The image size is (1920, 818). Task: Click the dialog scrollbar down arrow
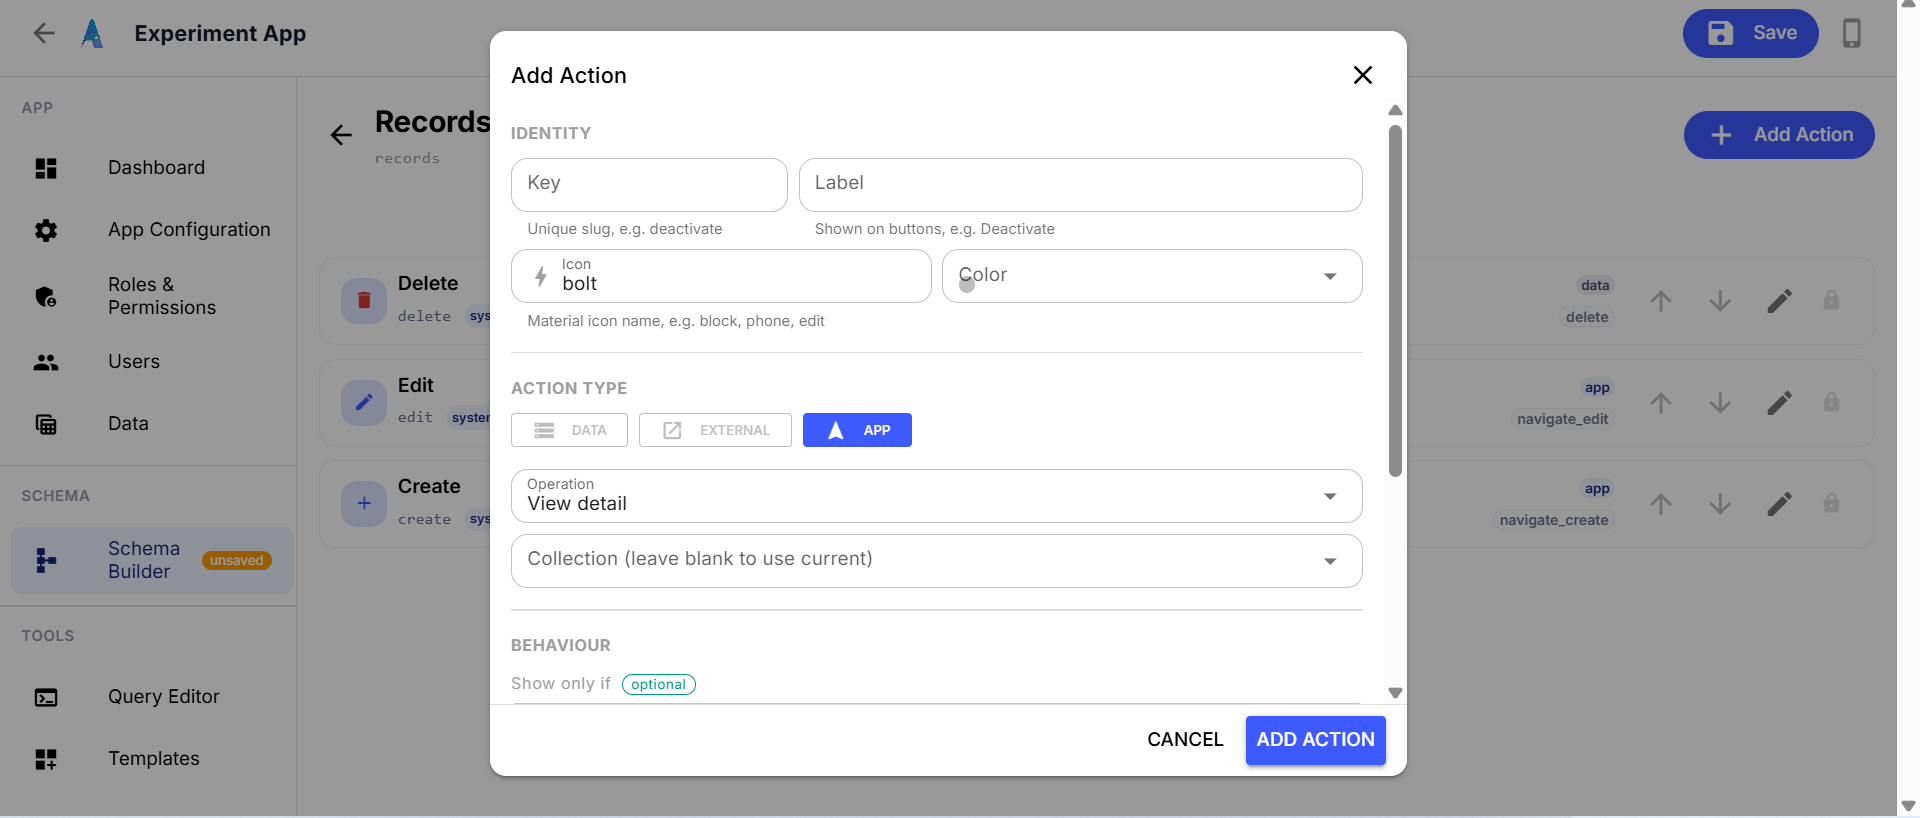click(1395, 693)
